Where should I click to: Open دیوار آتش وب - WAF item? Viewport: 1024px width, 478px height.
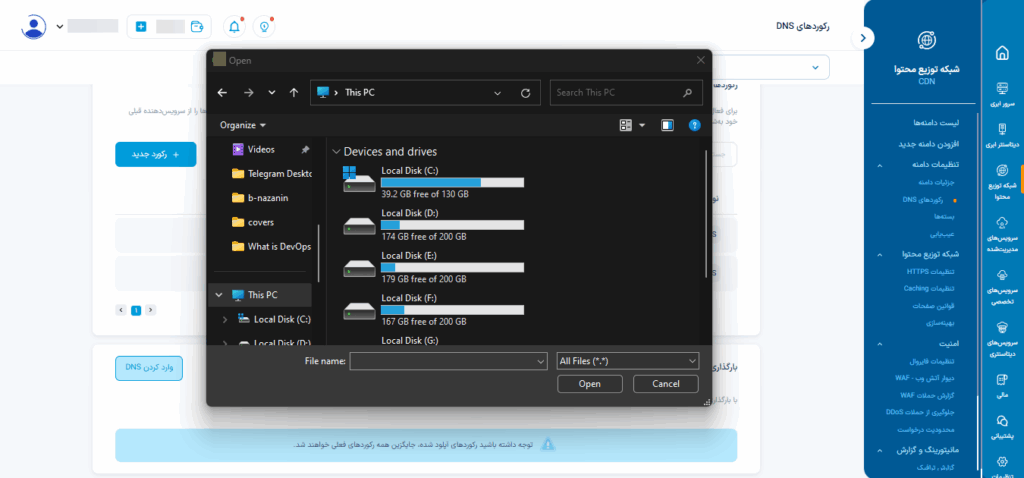[925, 378]
